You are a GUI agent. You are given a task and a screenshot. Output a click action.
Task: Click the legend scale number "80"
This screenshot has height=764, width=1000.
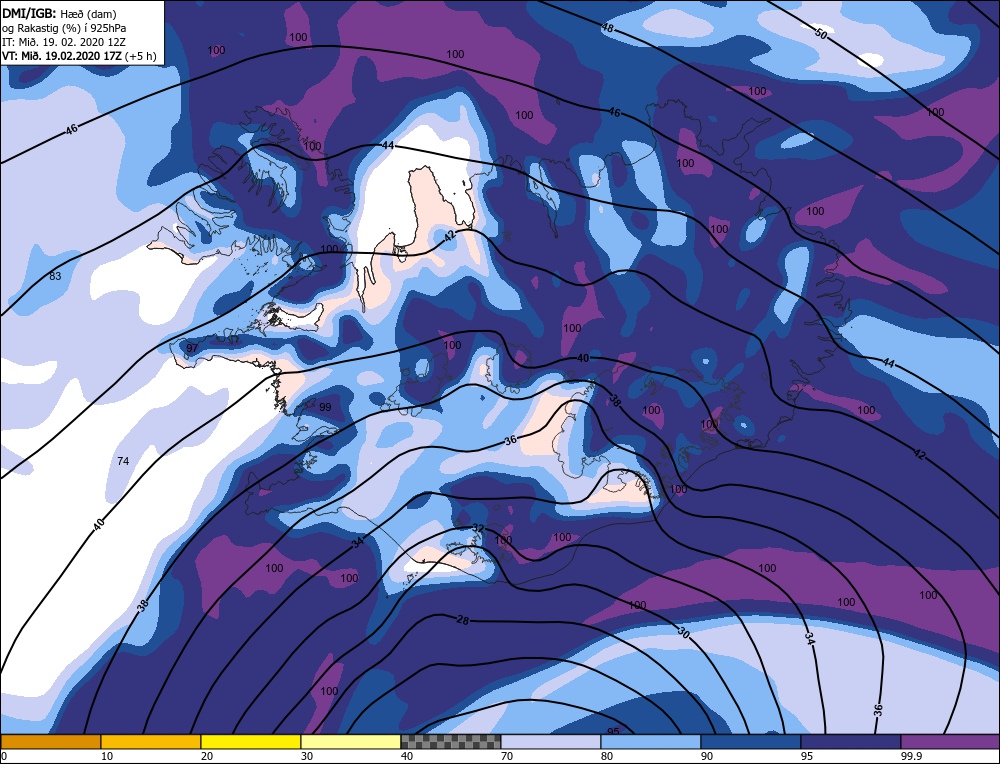tap(607, 756)
